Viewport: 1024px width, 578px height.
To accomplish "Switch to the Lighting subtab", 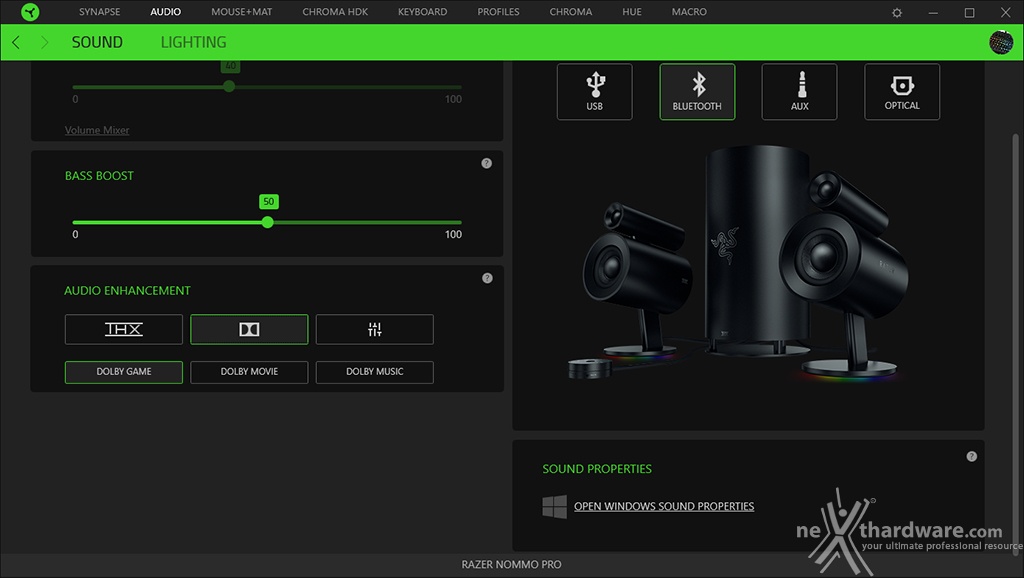I will point(193,42).
